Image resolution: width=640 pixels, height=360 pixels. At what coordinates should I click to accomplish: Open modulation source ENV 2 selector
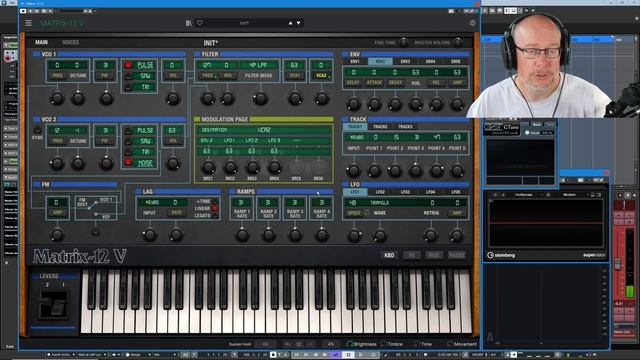point(207,140)
